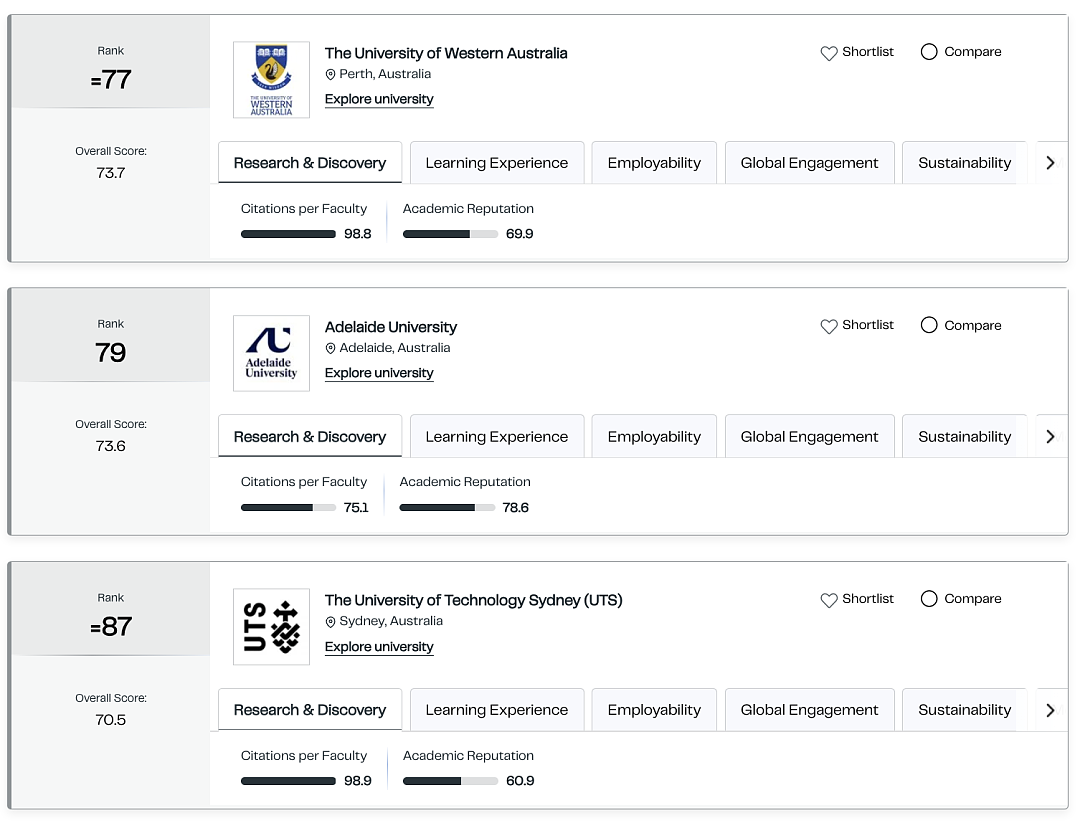Select Research & Discovery tab for Western Australia

[310, 163]
